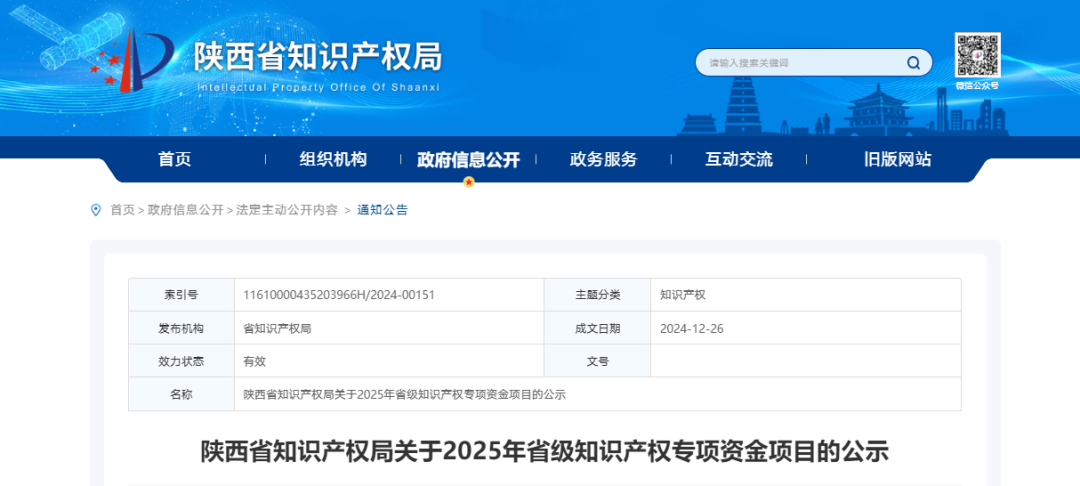
Task: Click the 知识产权 category value
Action: 683,295
